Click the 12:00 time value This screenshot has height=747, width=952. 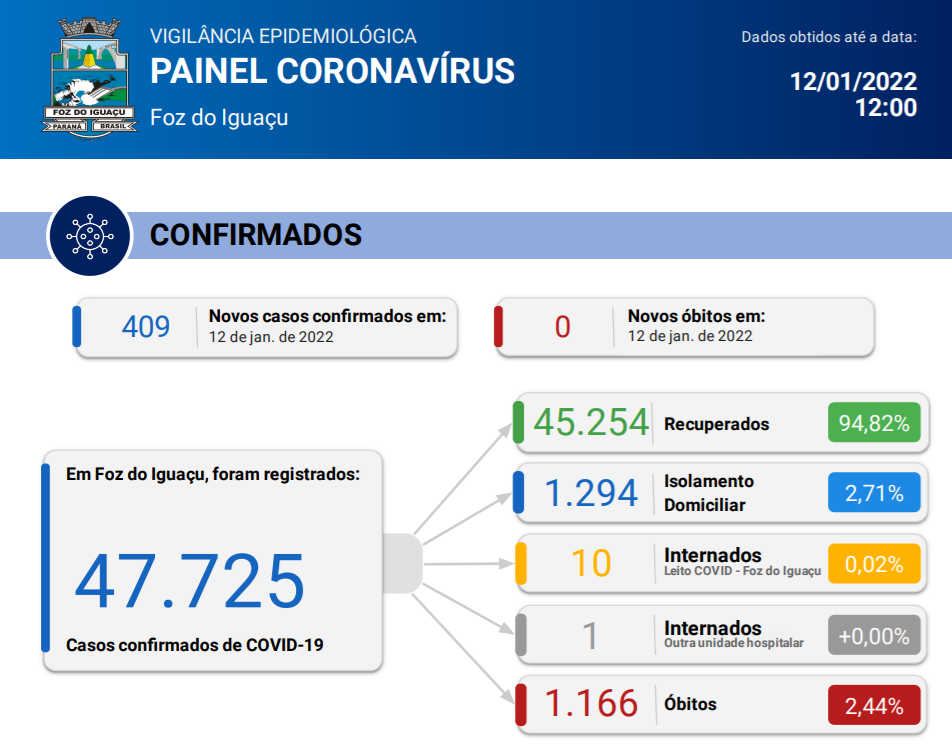(886, 108)
